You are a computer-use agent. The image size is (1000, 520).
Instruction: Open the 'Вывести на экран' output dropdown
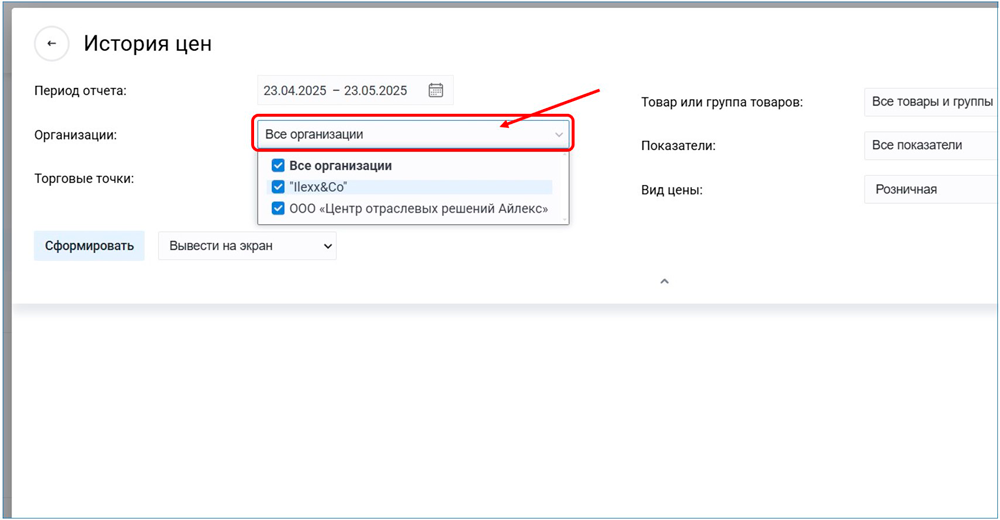pyautogui.click(x=247, y=246)
